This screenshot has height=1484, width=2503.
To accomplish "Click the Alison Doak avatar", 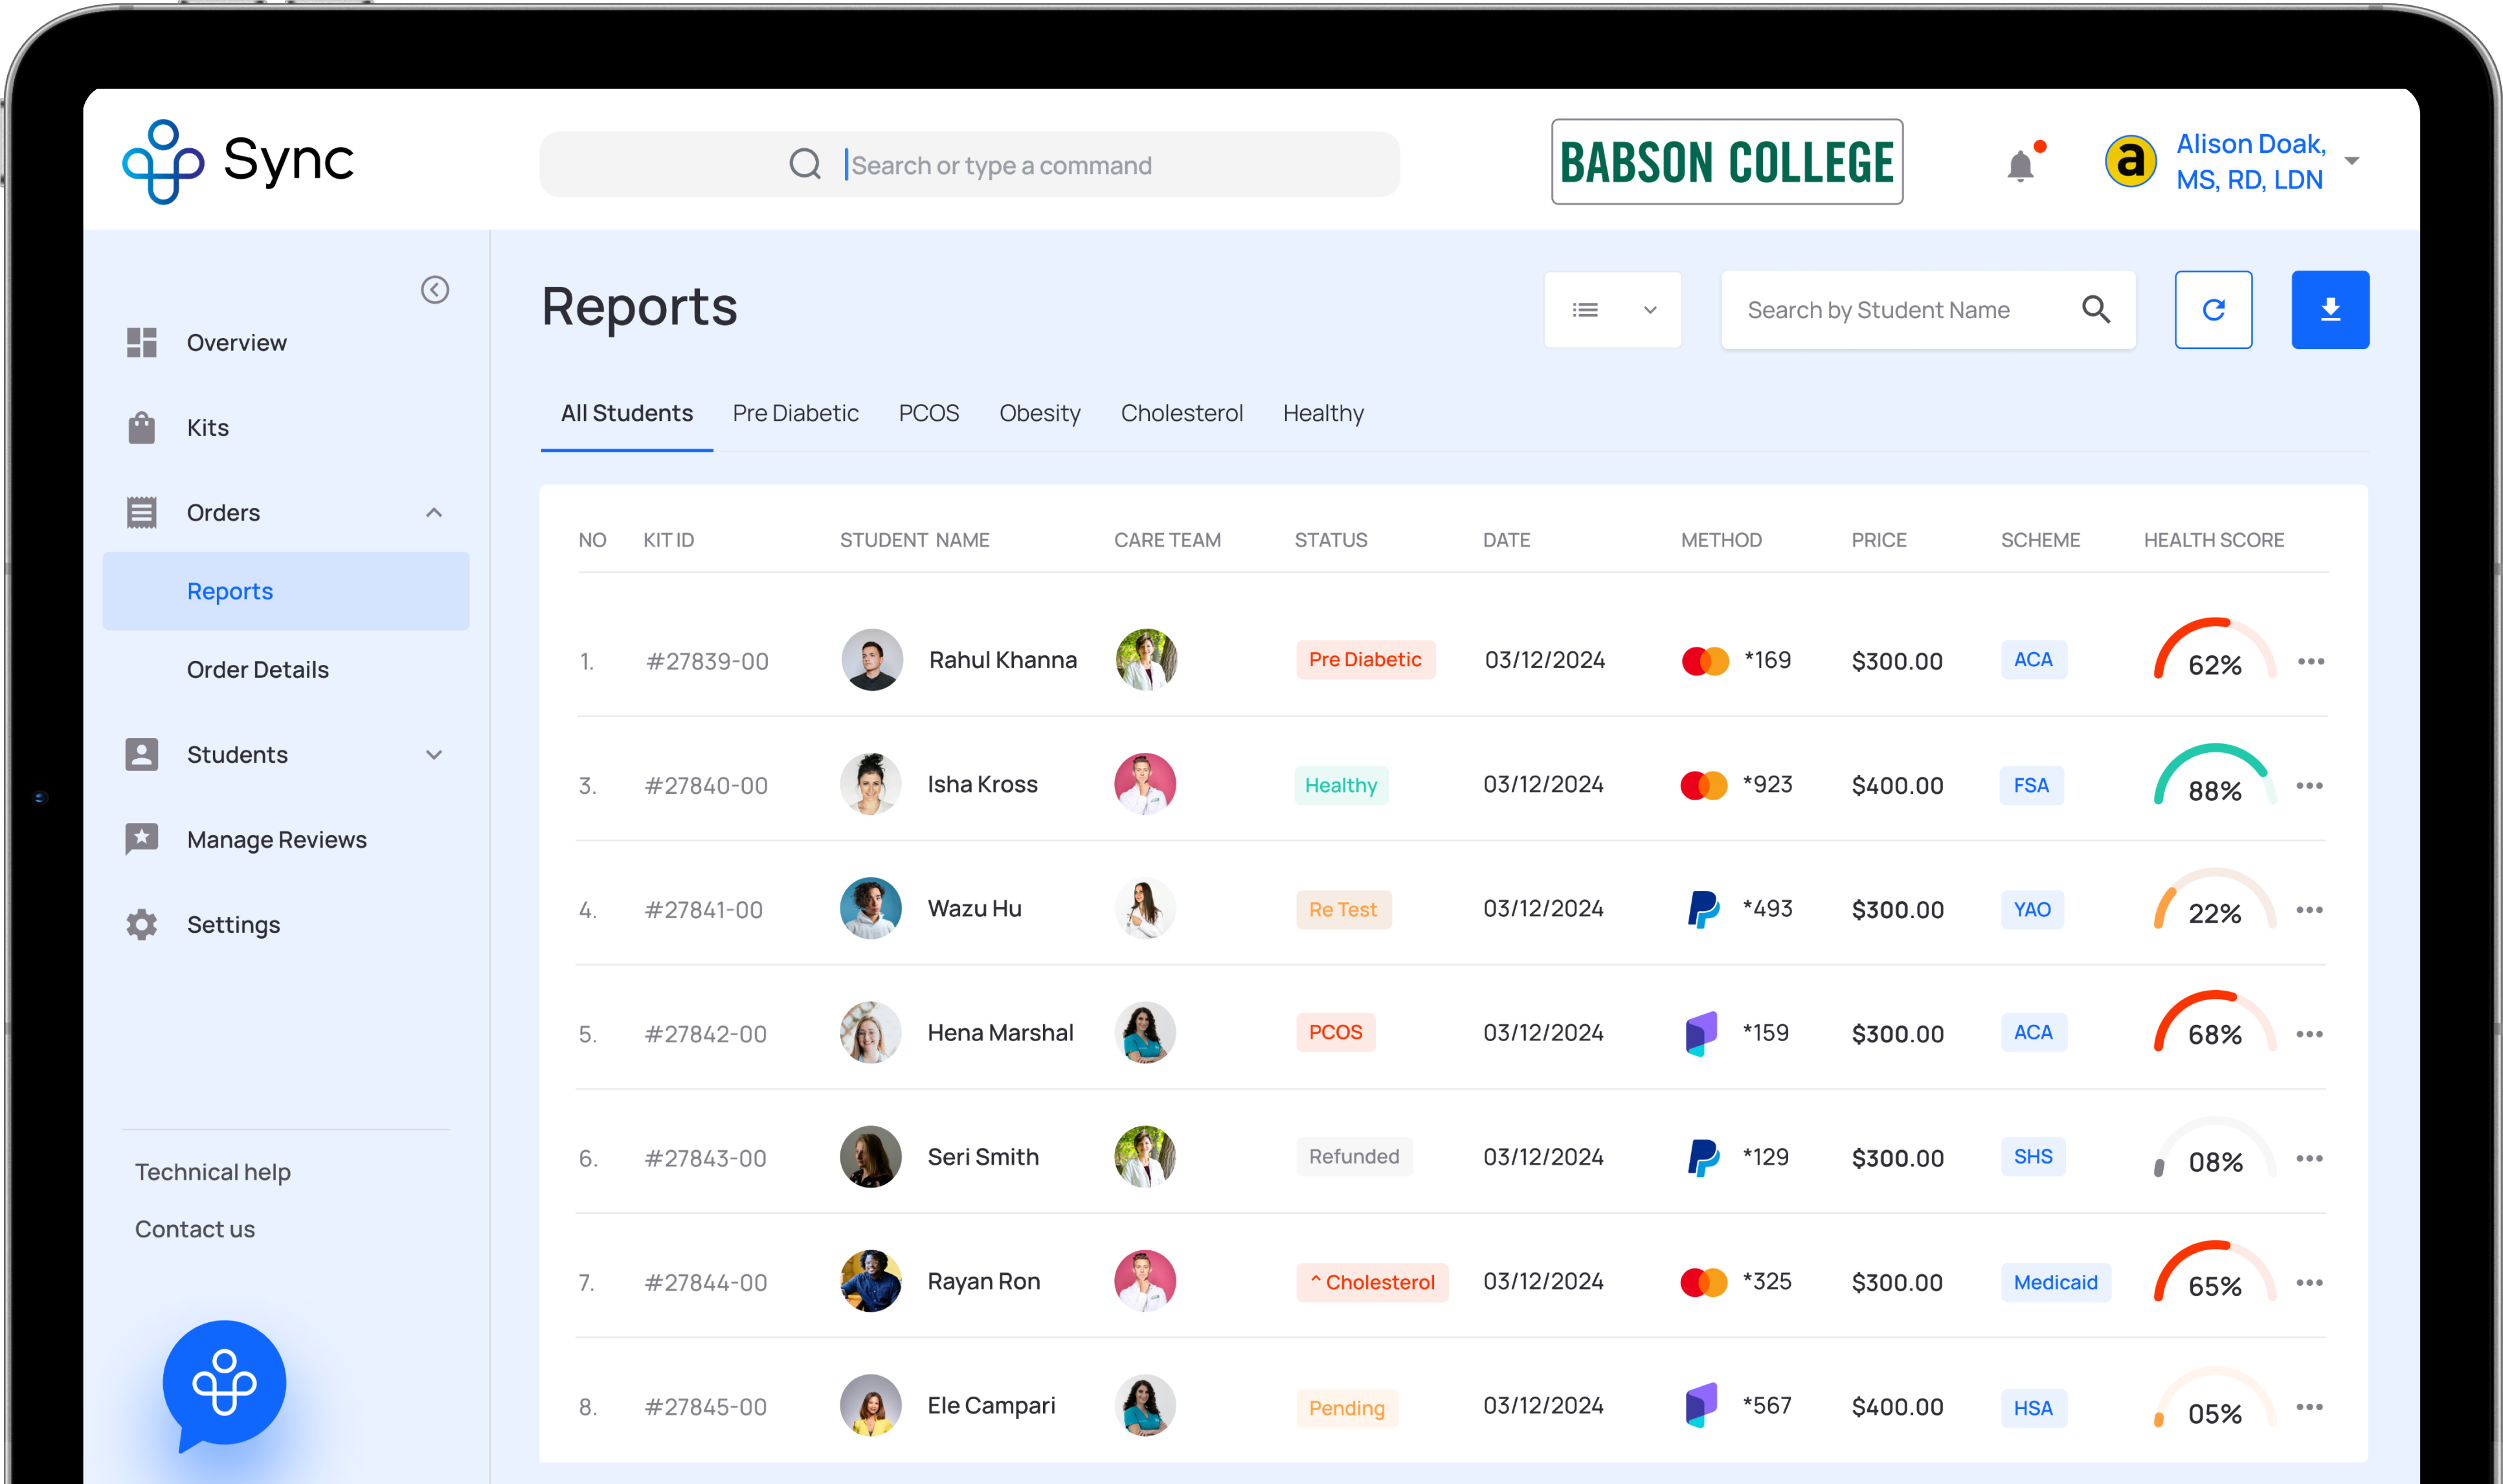I will 2131,161.
